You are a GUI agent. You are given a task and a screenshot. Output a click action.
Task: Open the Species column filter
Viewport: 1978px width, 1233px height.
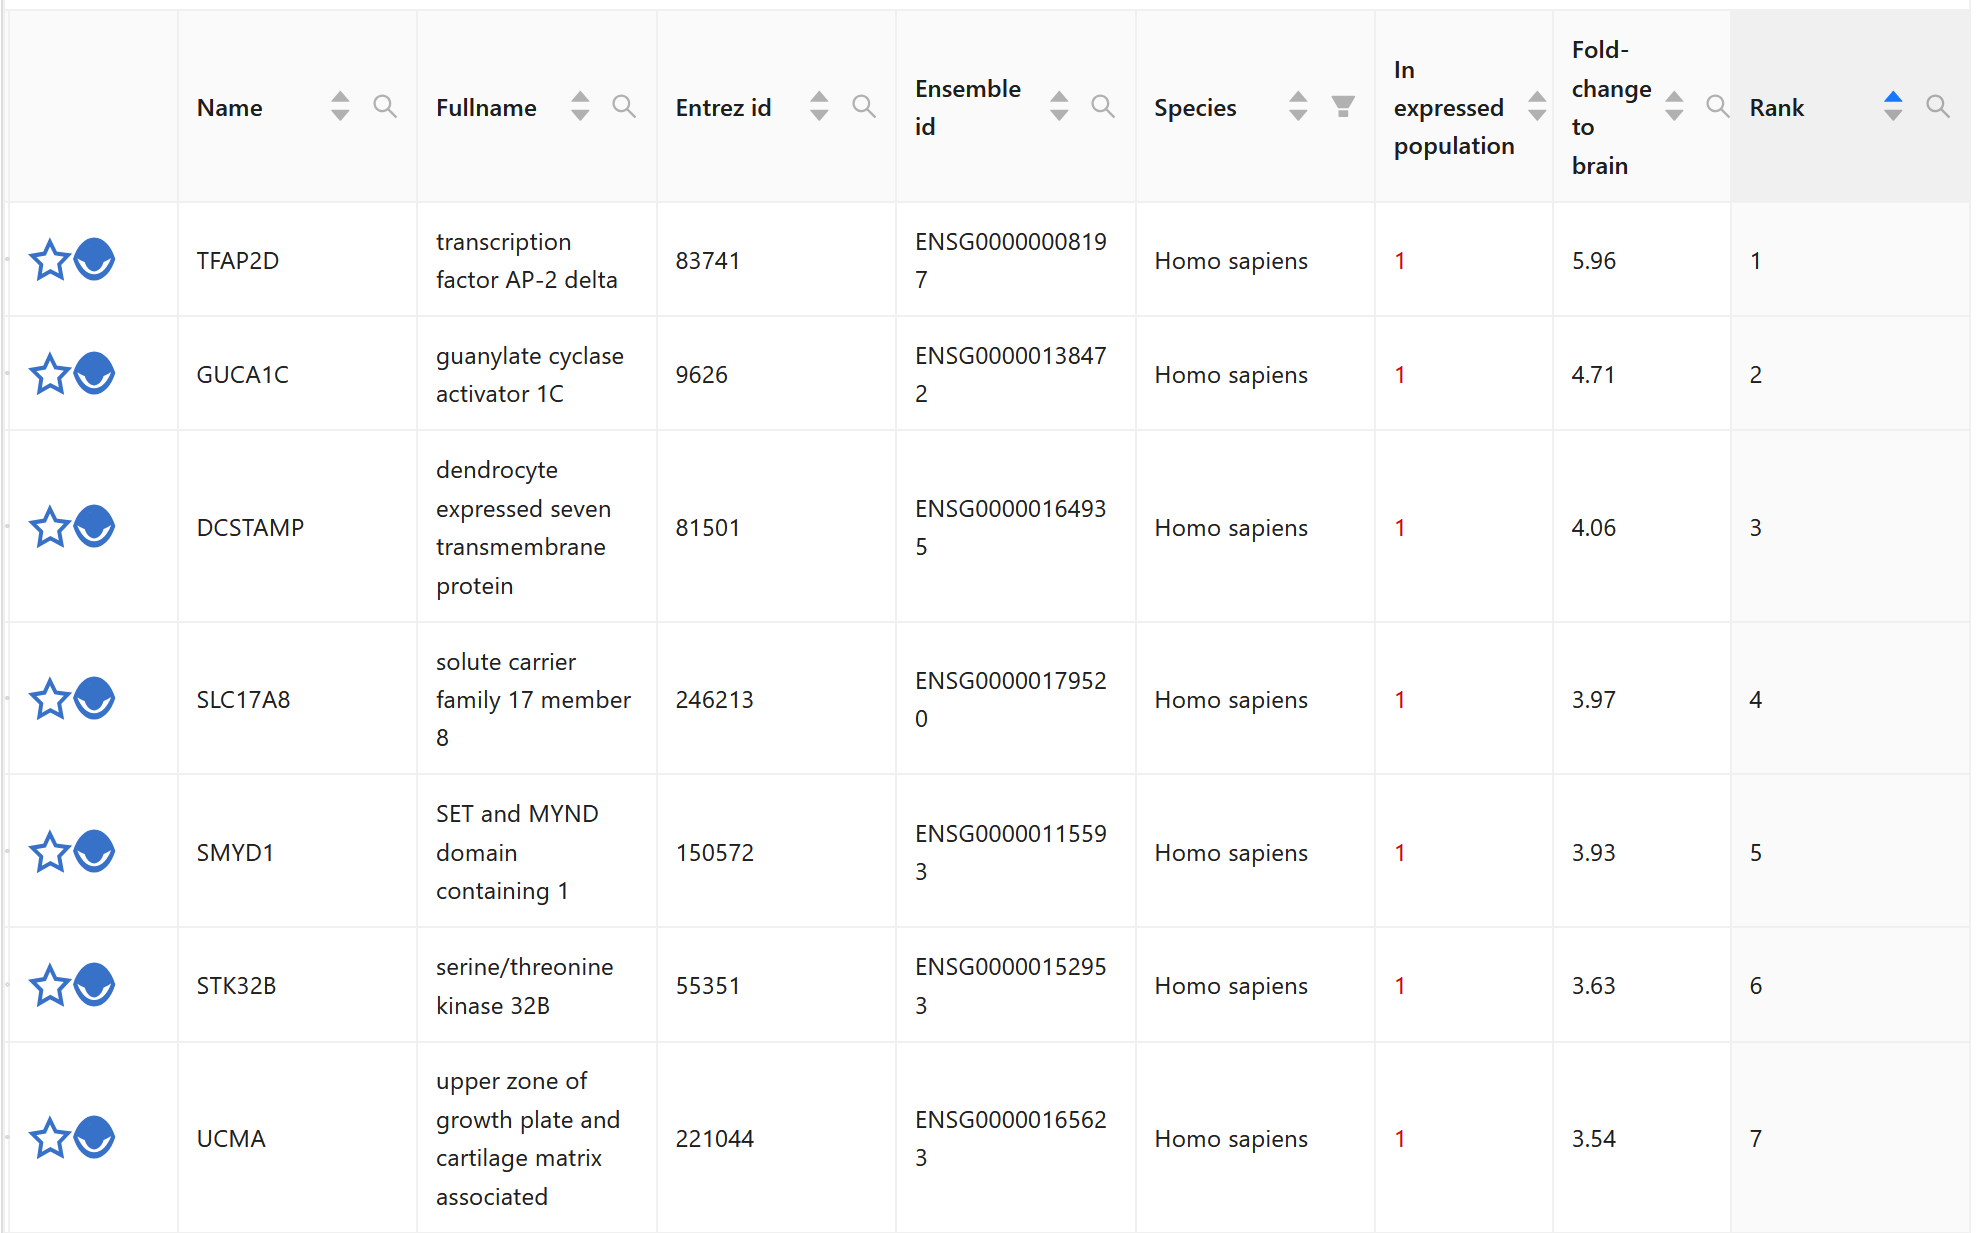(x=1343, y=106)
